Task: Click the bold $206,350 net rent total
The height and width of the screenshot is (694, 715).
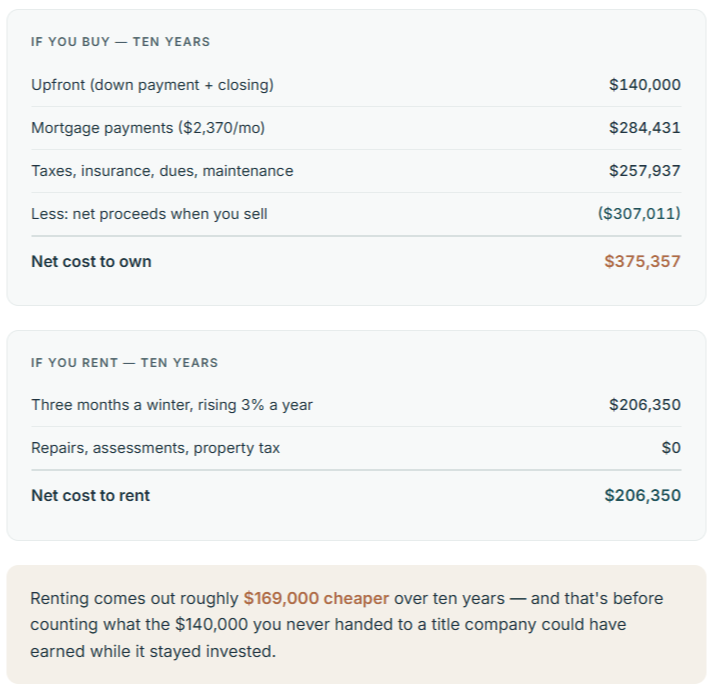Action: click(642, 495)
